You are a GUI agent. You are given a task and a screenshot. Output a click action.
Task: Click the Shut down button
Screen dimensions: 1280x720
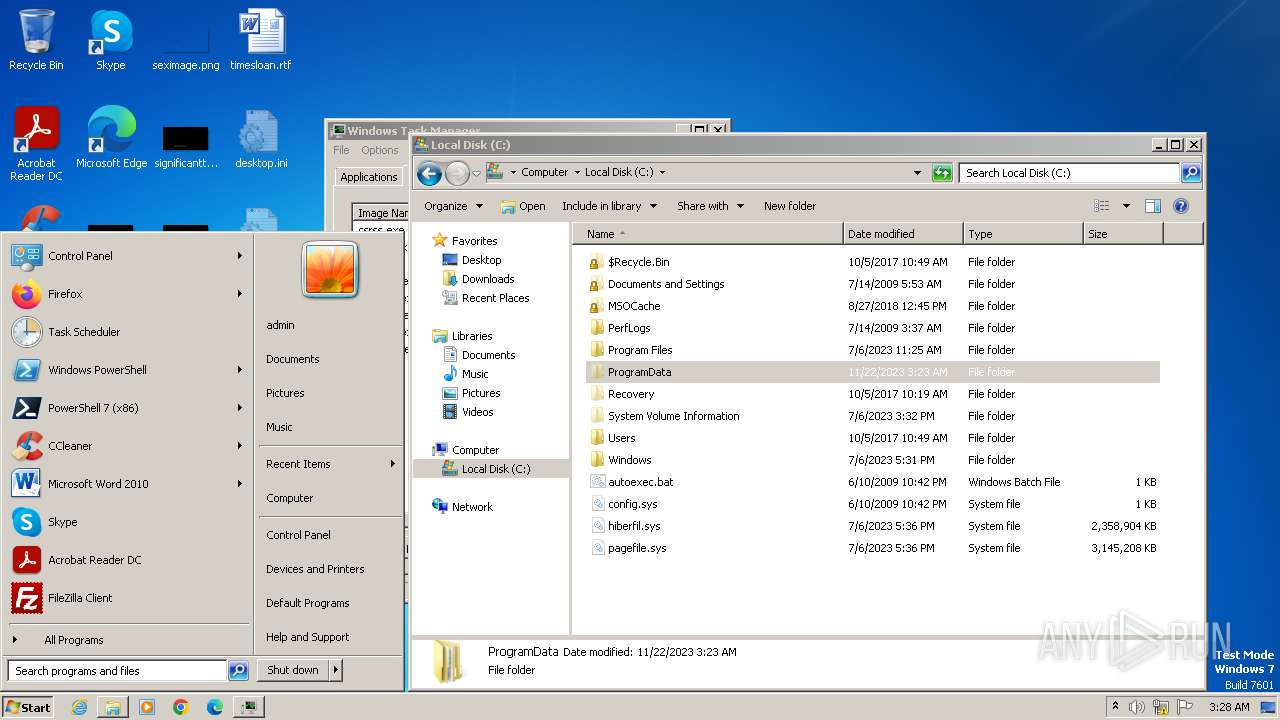(293, 670)
